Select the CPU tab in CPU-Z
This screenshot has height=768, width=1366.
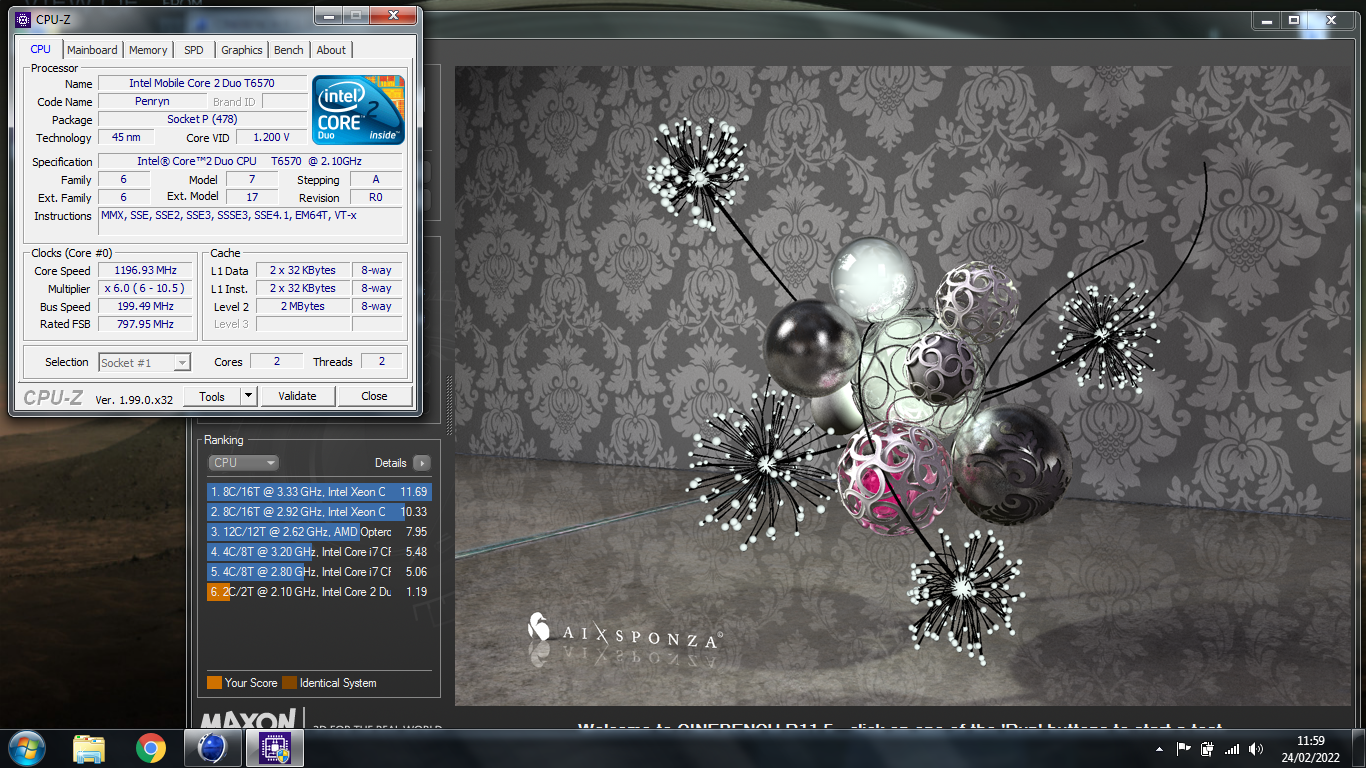[40, 49]
